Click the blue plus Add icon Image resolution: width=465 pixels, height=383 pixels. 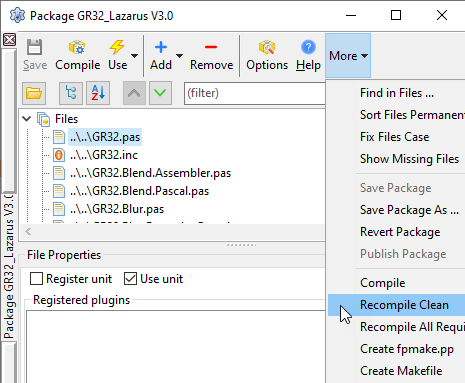[161, 47]
